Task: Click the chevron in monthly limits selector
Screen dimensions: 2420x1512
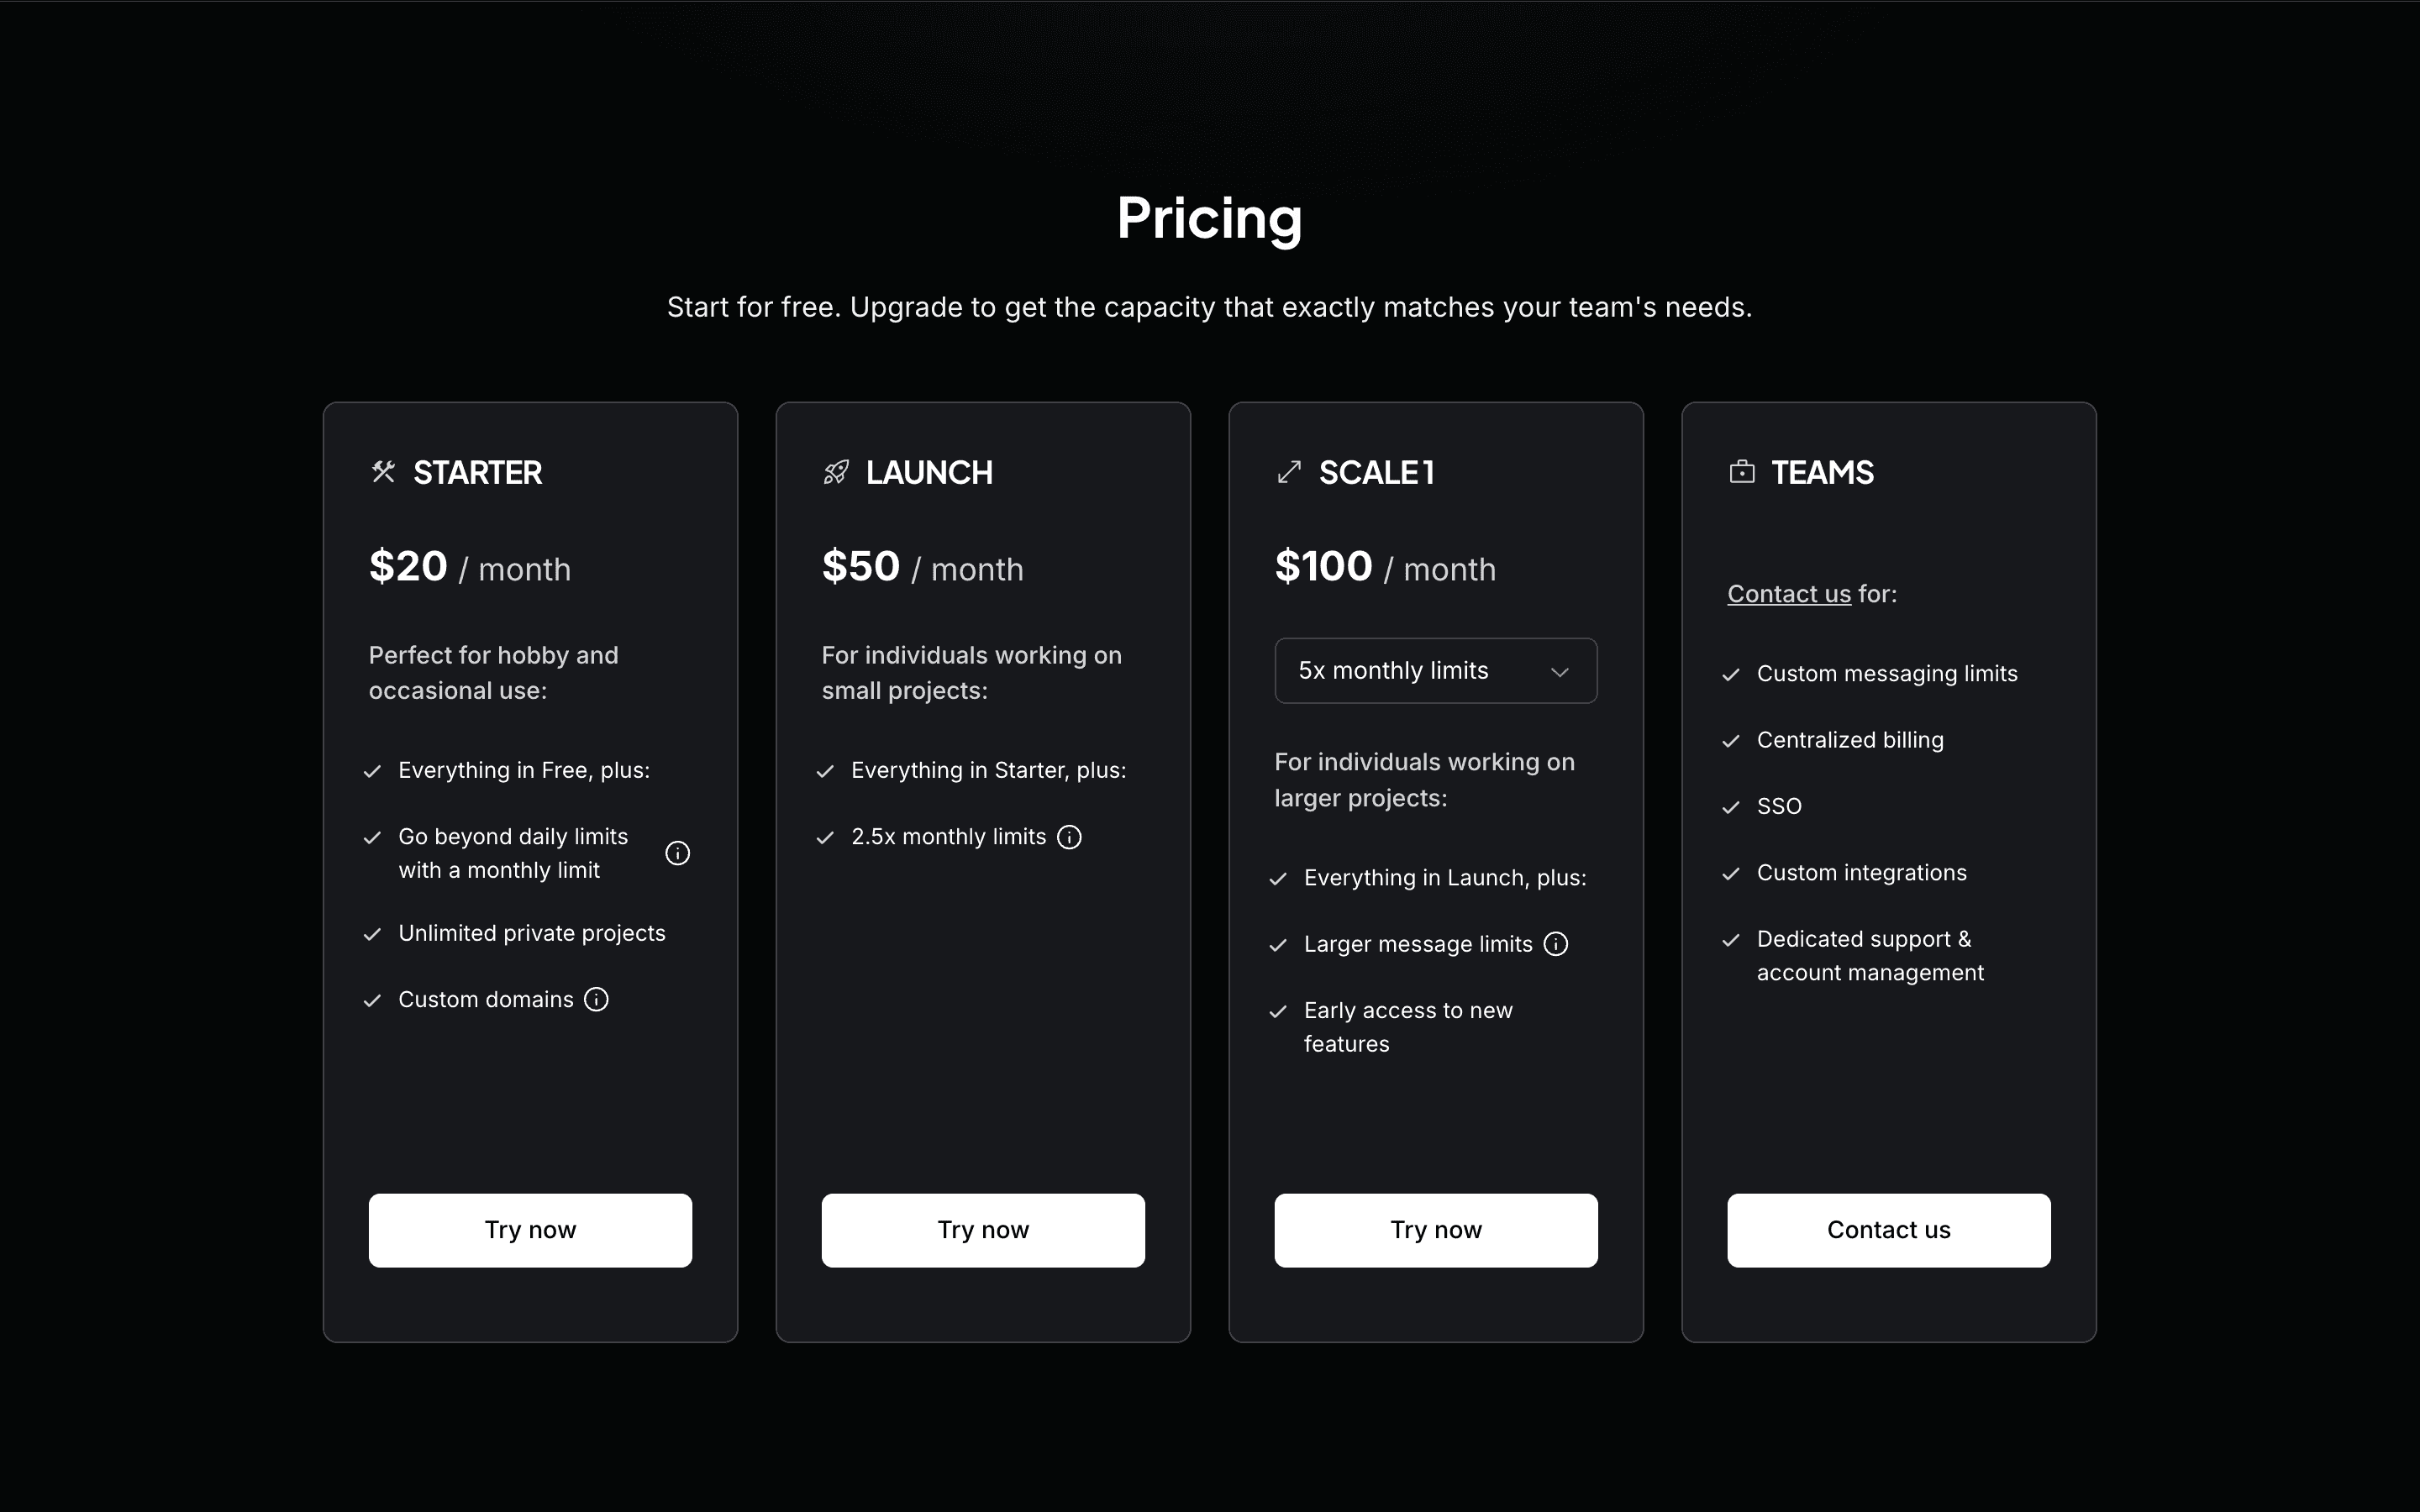Action: click(1559, 672)
